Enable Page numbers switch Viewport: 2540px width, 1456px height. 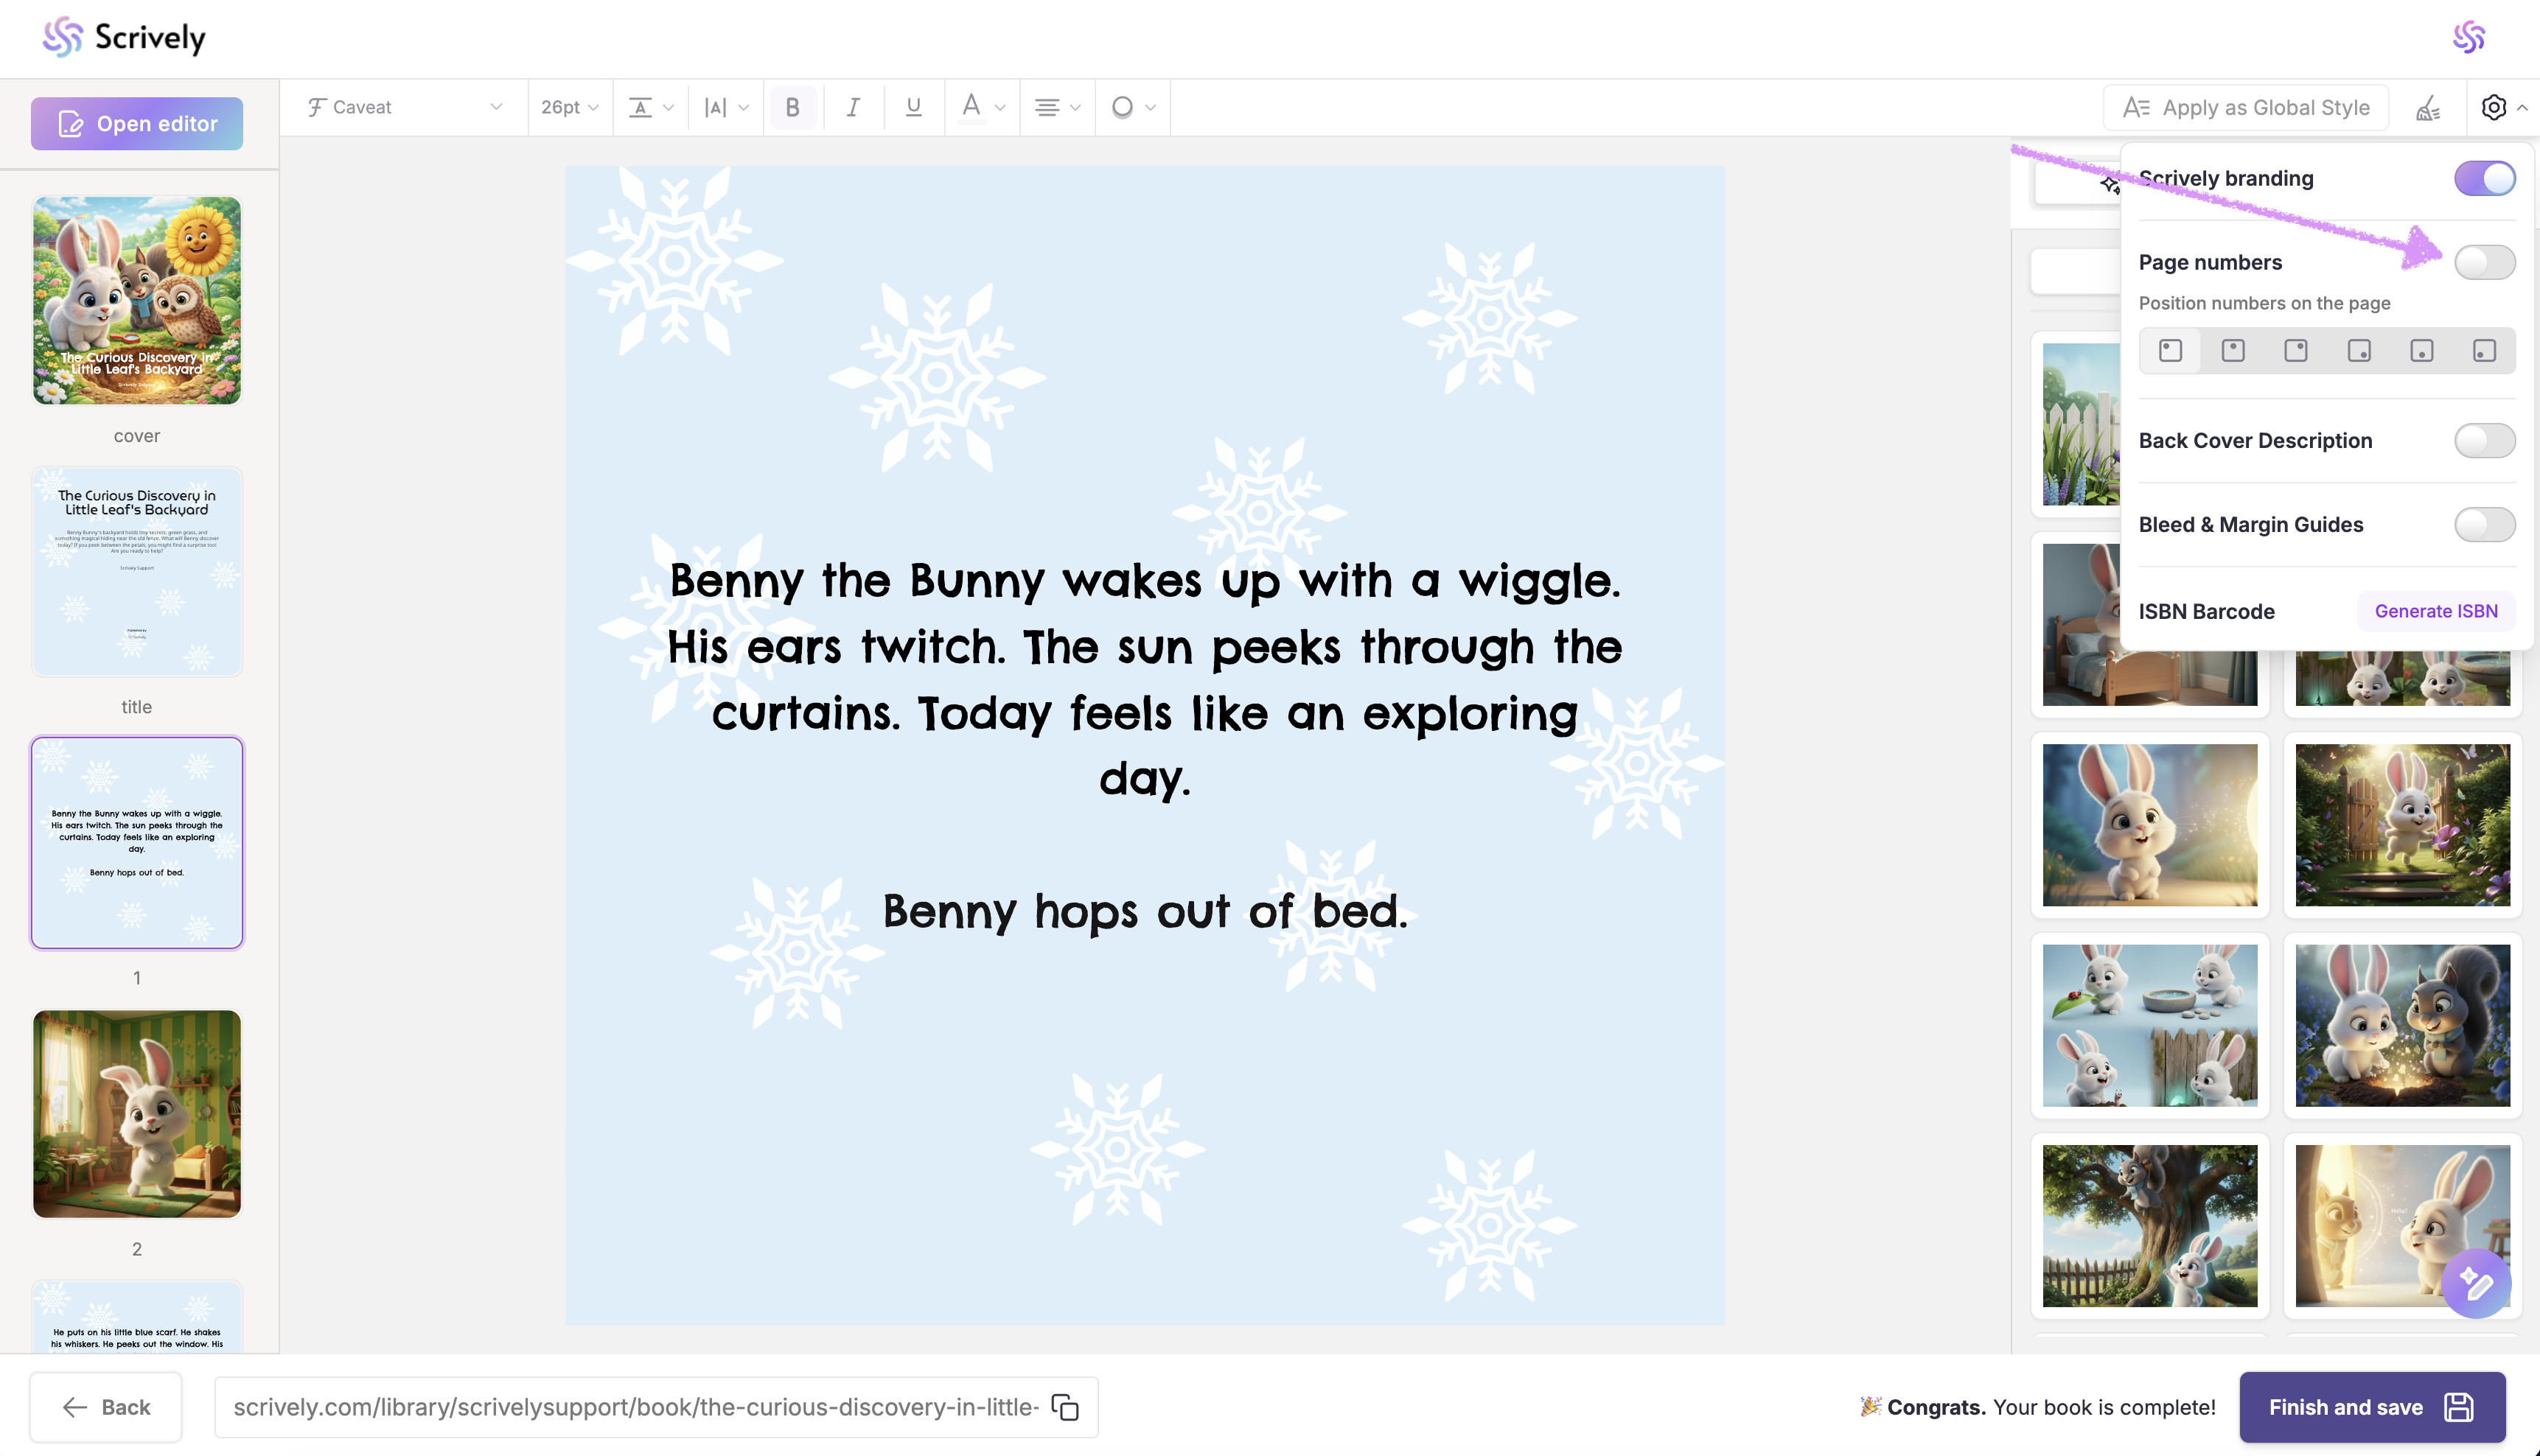click(x=2484, y=263)
